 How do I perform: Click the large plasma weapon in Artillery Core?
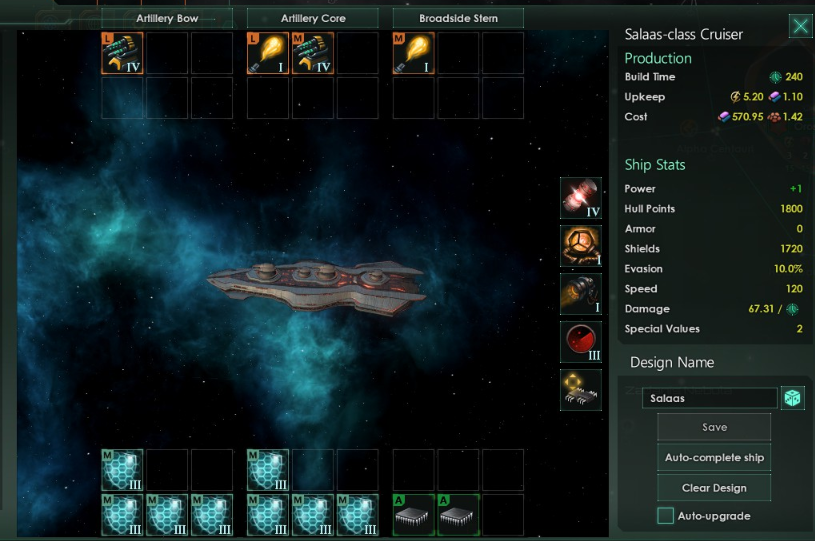coord(268,53)
